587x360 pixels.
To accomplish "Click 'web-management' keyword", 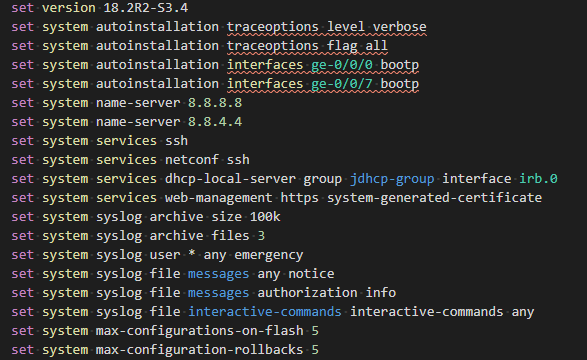I will [x=219, y=198].
